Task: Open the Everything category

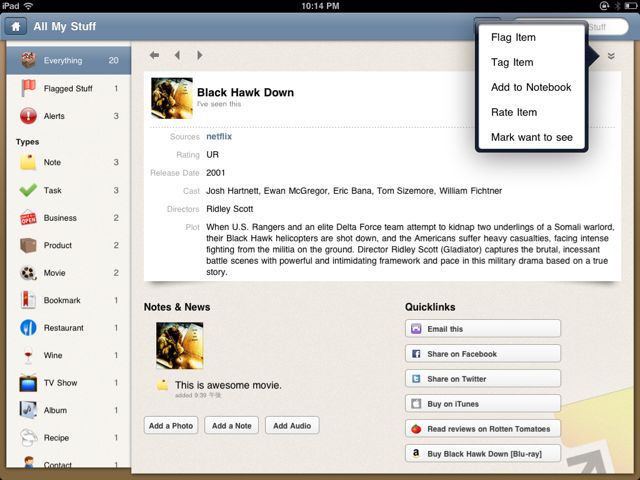Action: (x=69, y=60)
